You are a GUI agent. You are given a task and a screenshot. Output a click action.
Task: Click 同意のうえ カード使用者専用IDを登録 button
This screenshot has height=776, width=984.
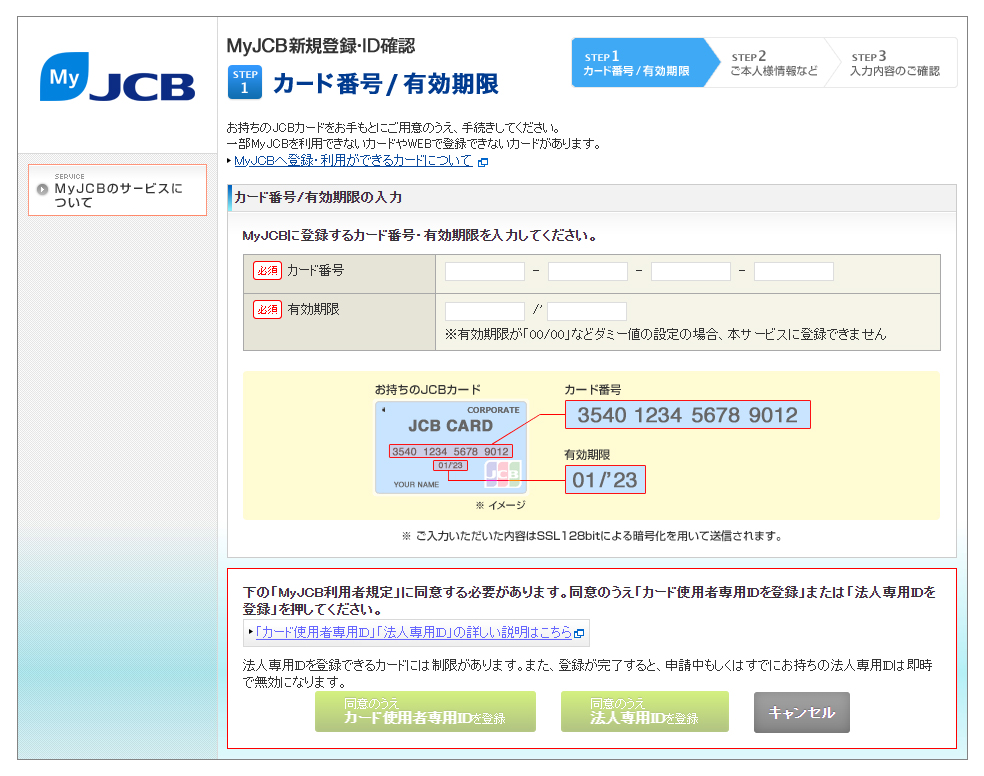[x=425, y=711]
